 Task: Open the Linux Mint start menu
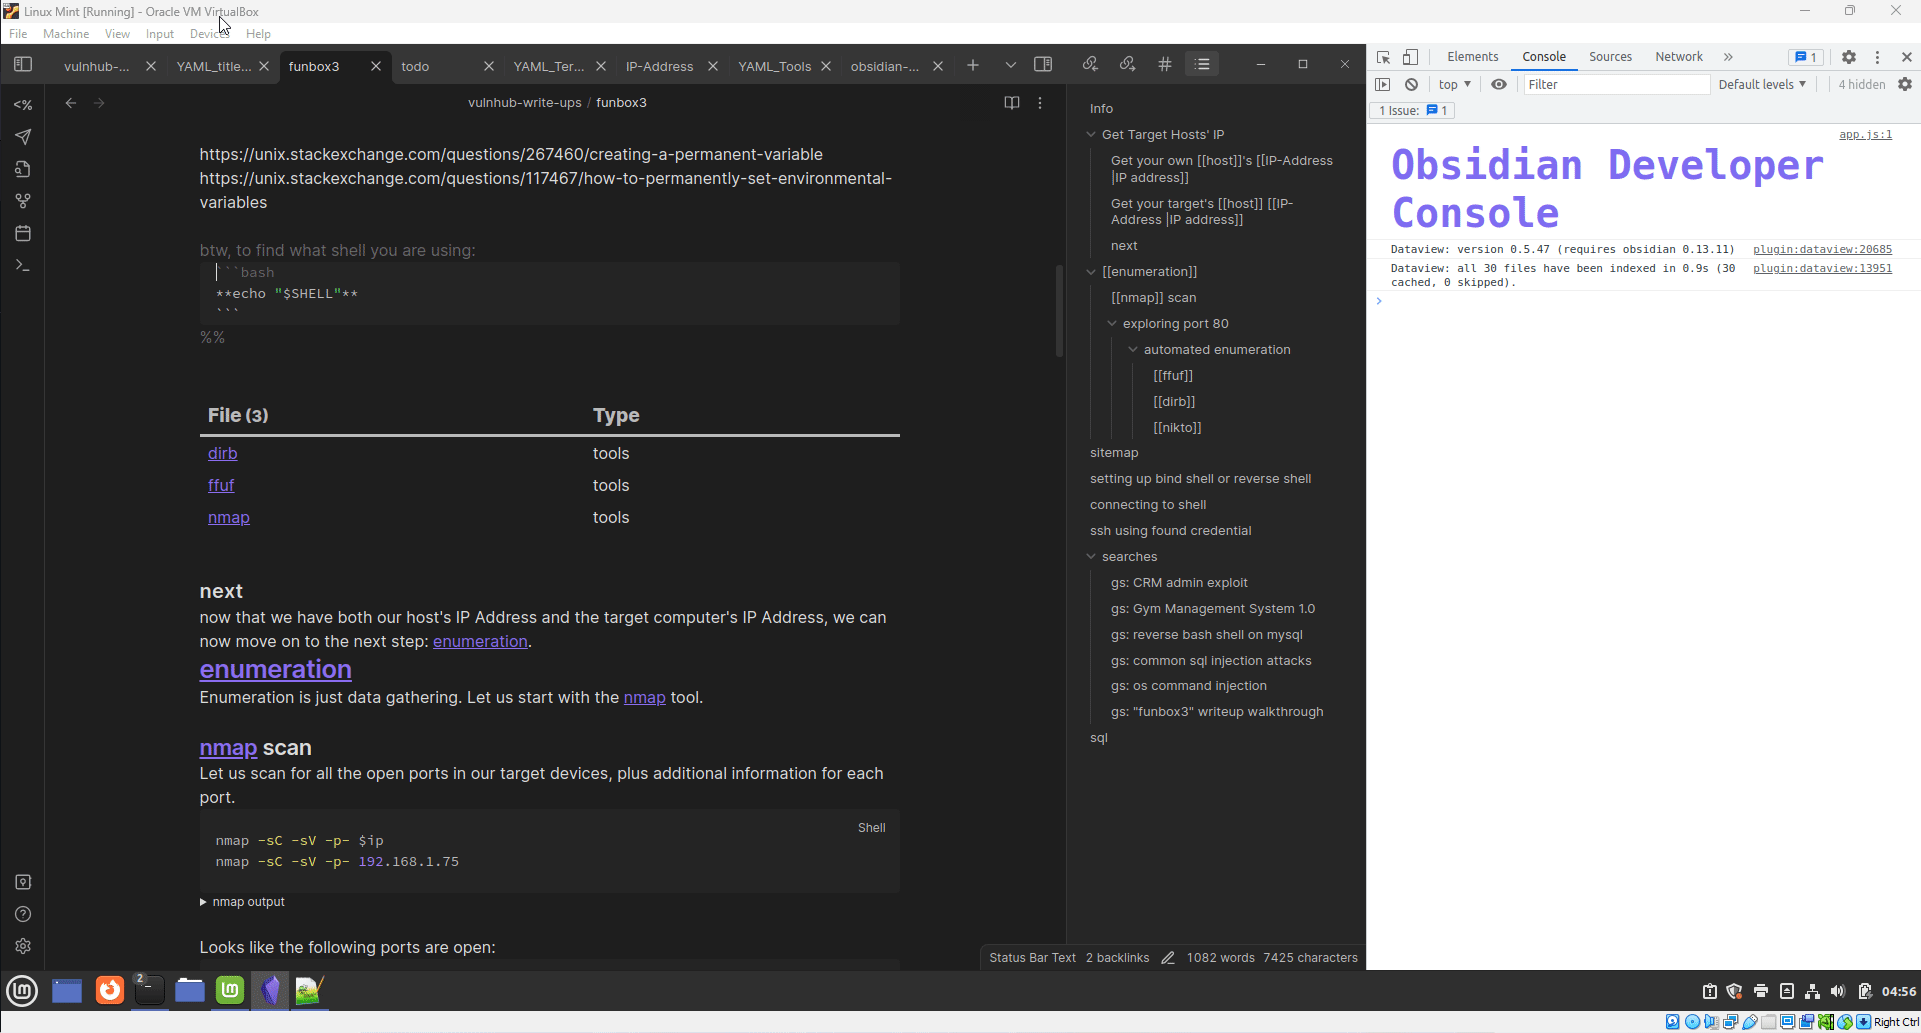click(22, 990)
